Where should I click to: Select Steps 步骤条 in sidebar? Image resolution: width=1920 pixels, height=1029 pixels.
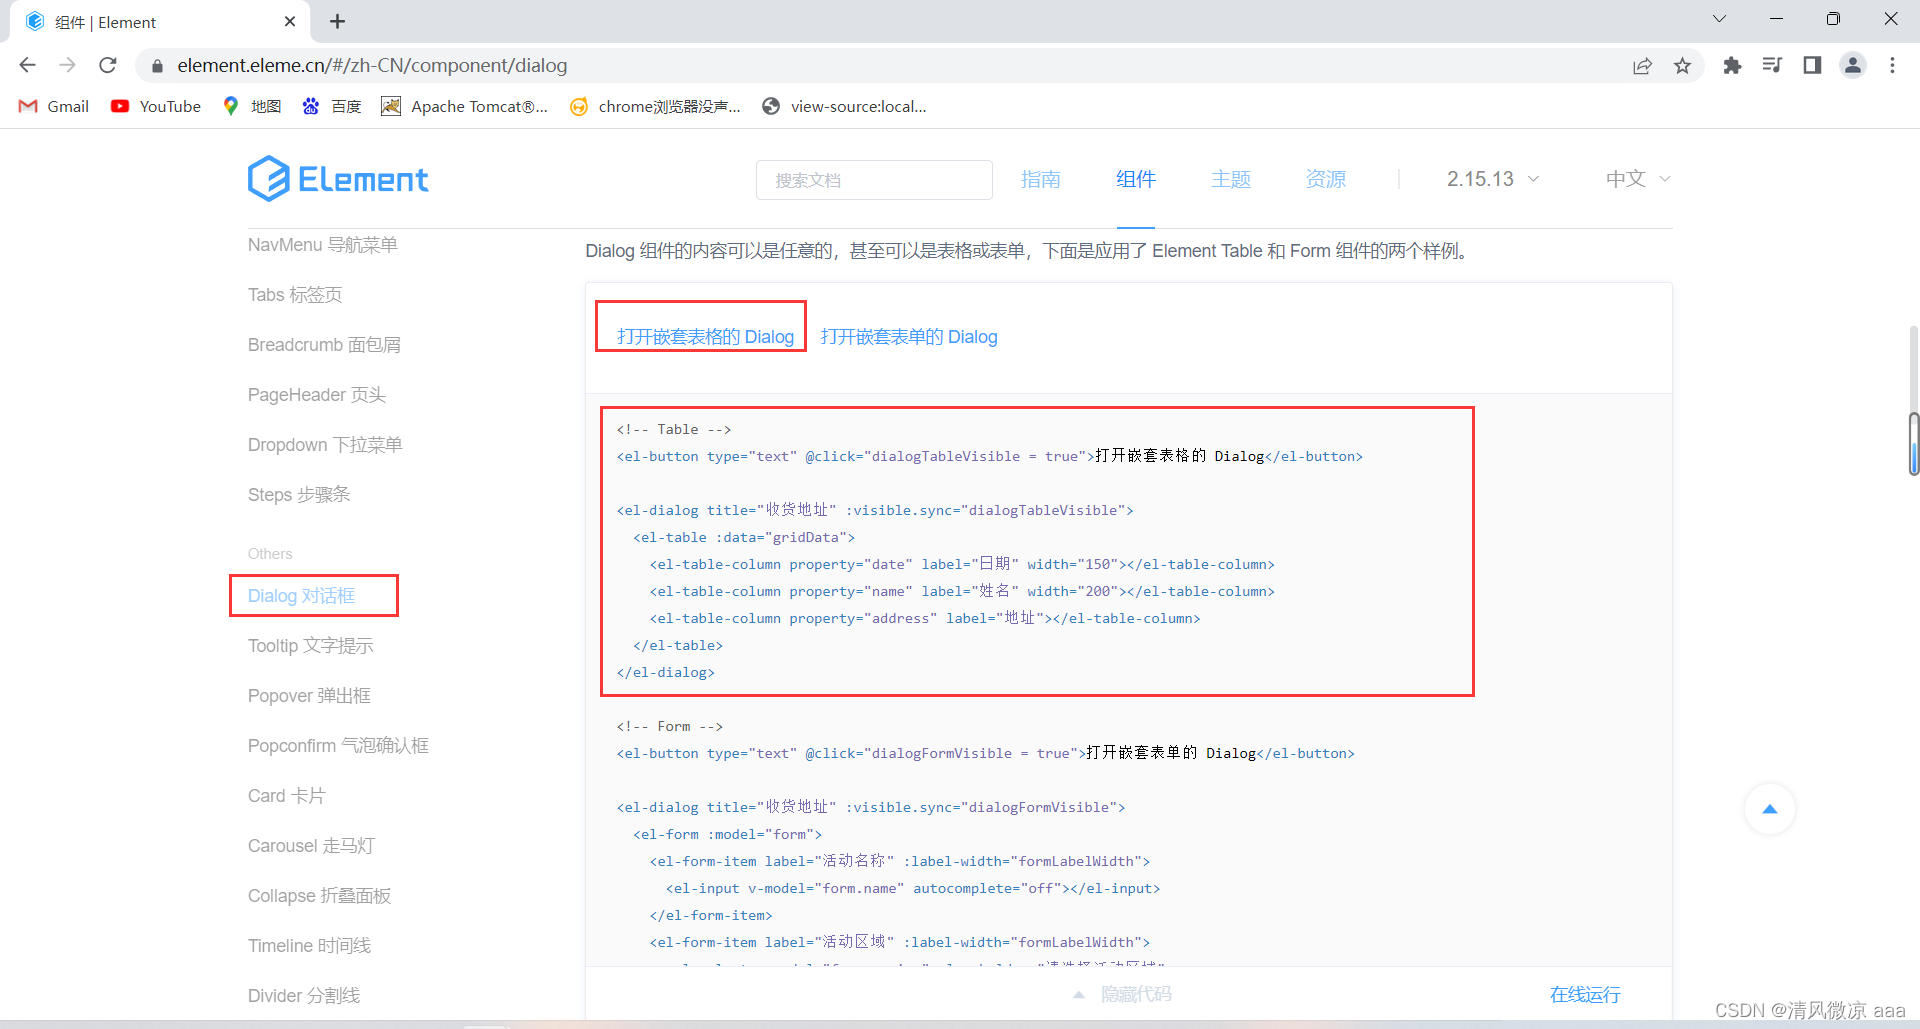click(x=299, y=495)
